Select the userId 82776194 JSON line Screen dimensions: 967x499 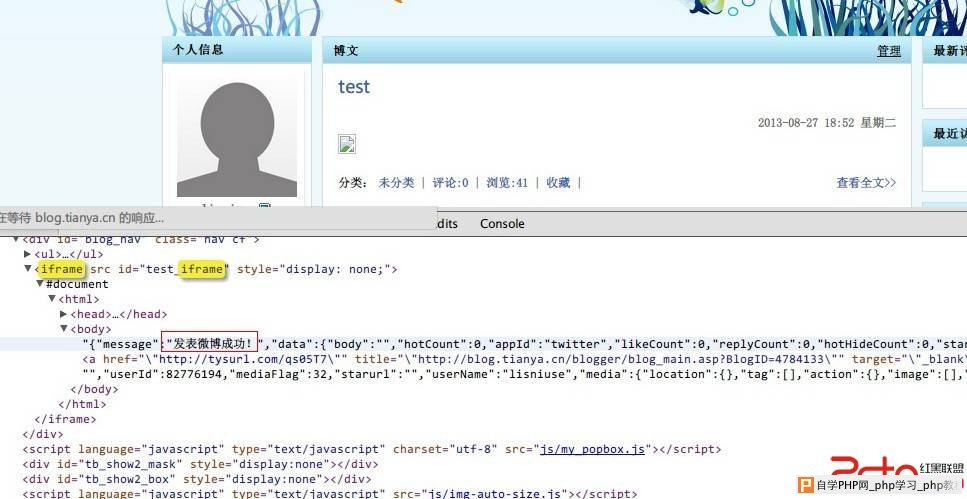tap(524, 374)
